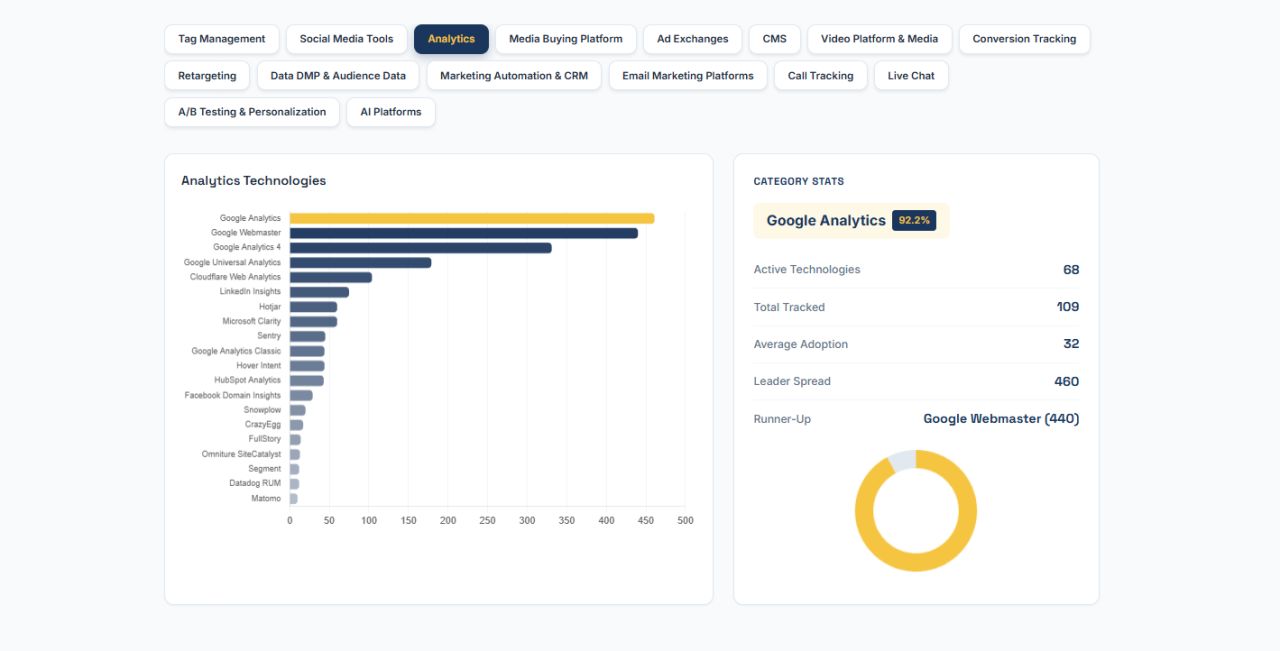Select Data DMP & Audience Data tab

coord(338,76)
